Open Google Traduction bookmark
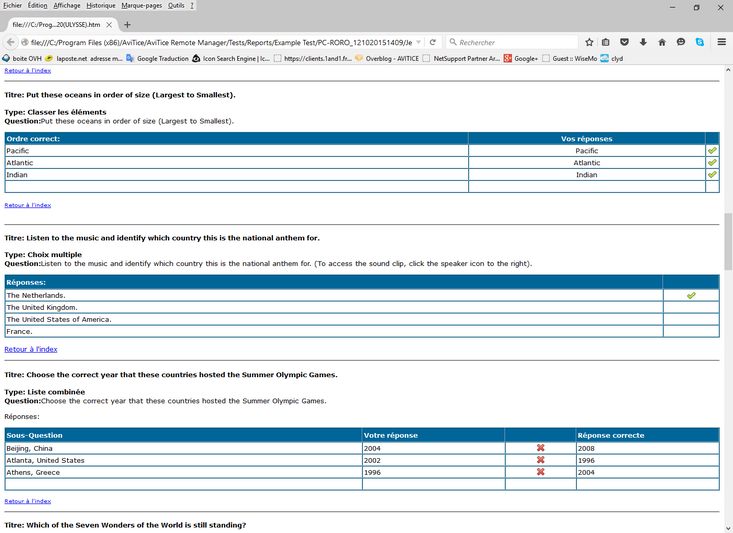Image resolution: width=733 pixels, height=533 pixels. coord(157,58)
